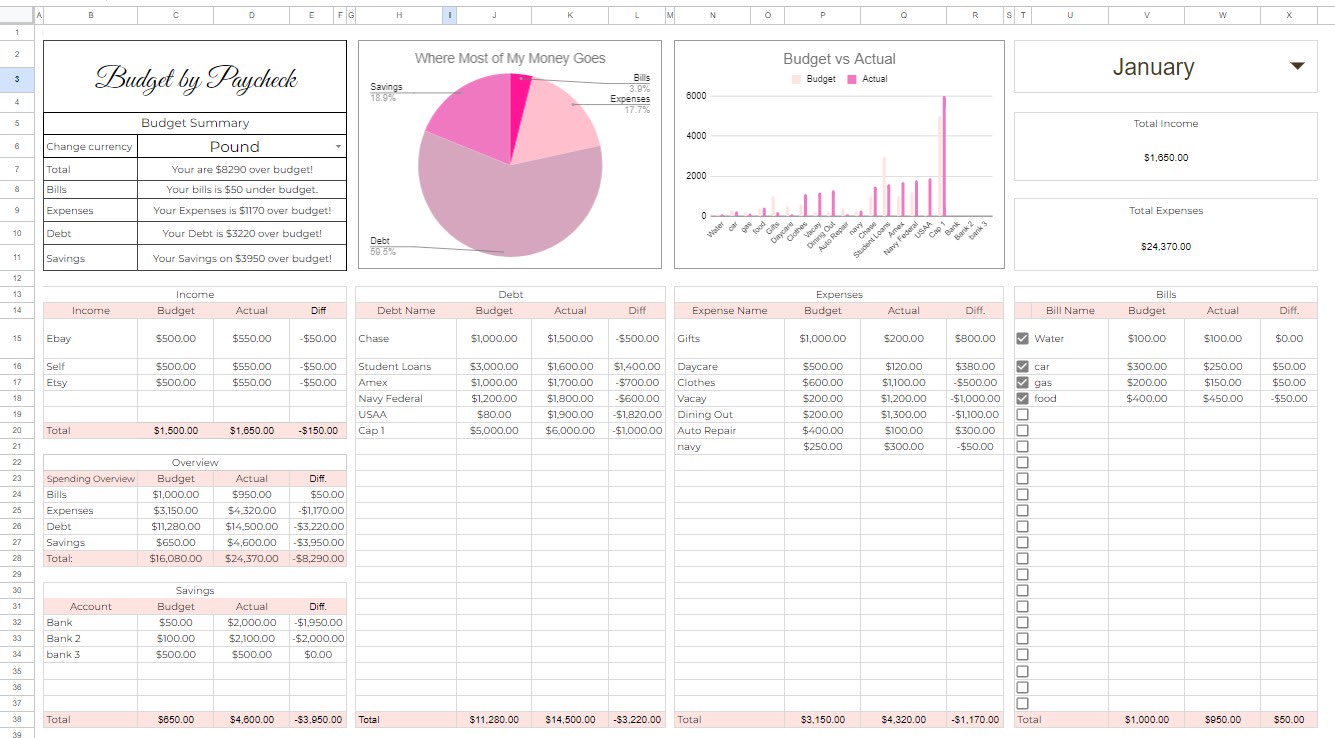
Task: Click the 'Where Most of My Money Goes' chart title
Action: click(510, 59)
